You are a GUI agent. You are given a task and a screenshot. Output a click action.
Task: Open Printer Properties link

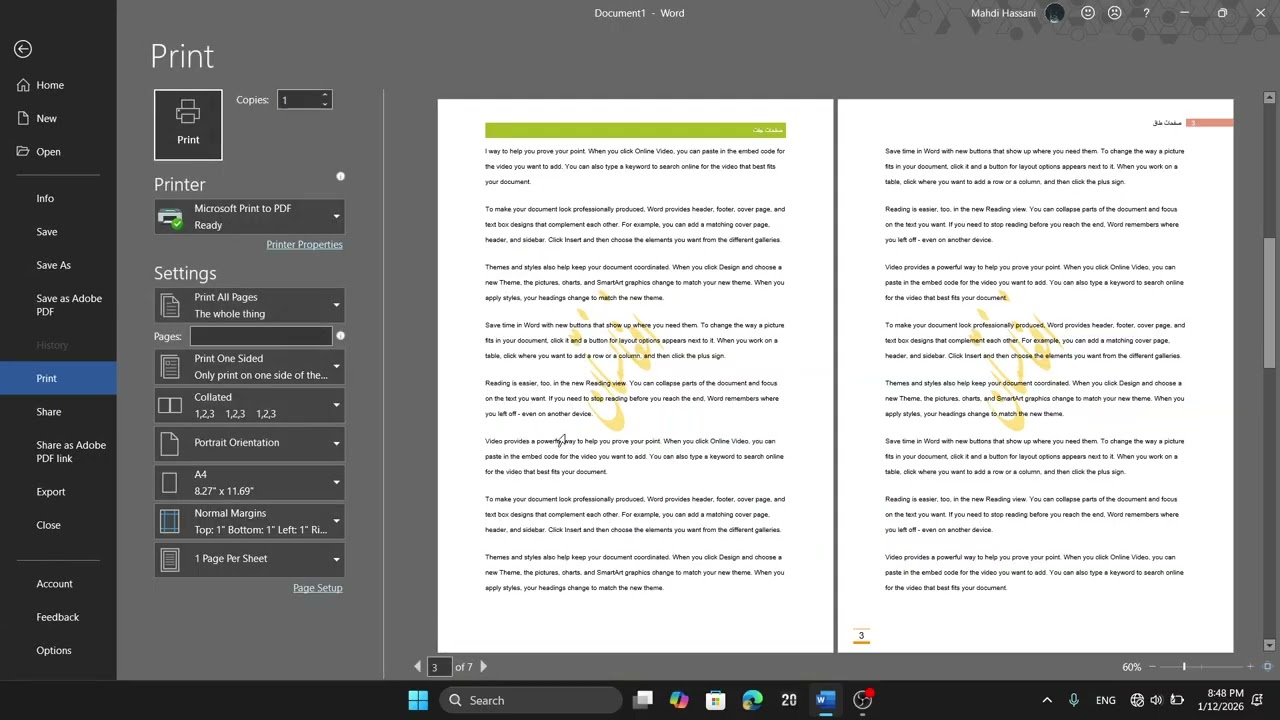304,244
